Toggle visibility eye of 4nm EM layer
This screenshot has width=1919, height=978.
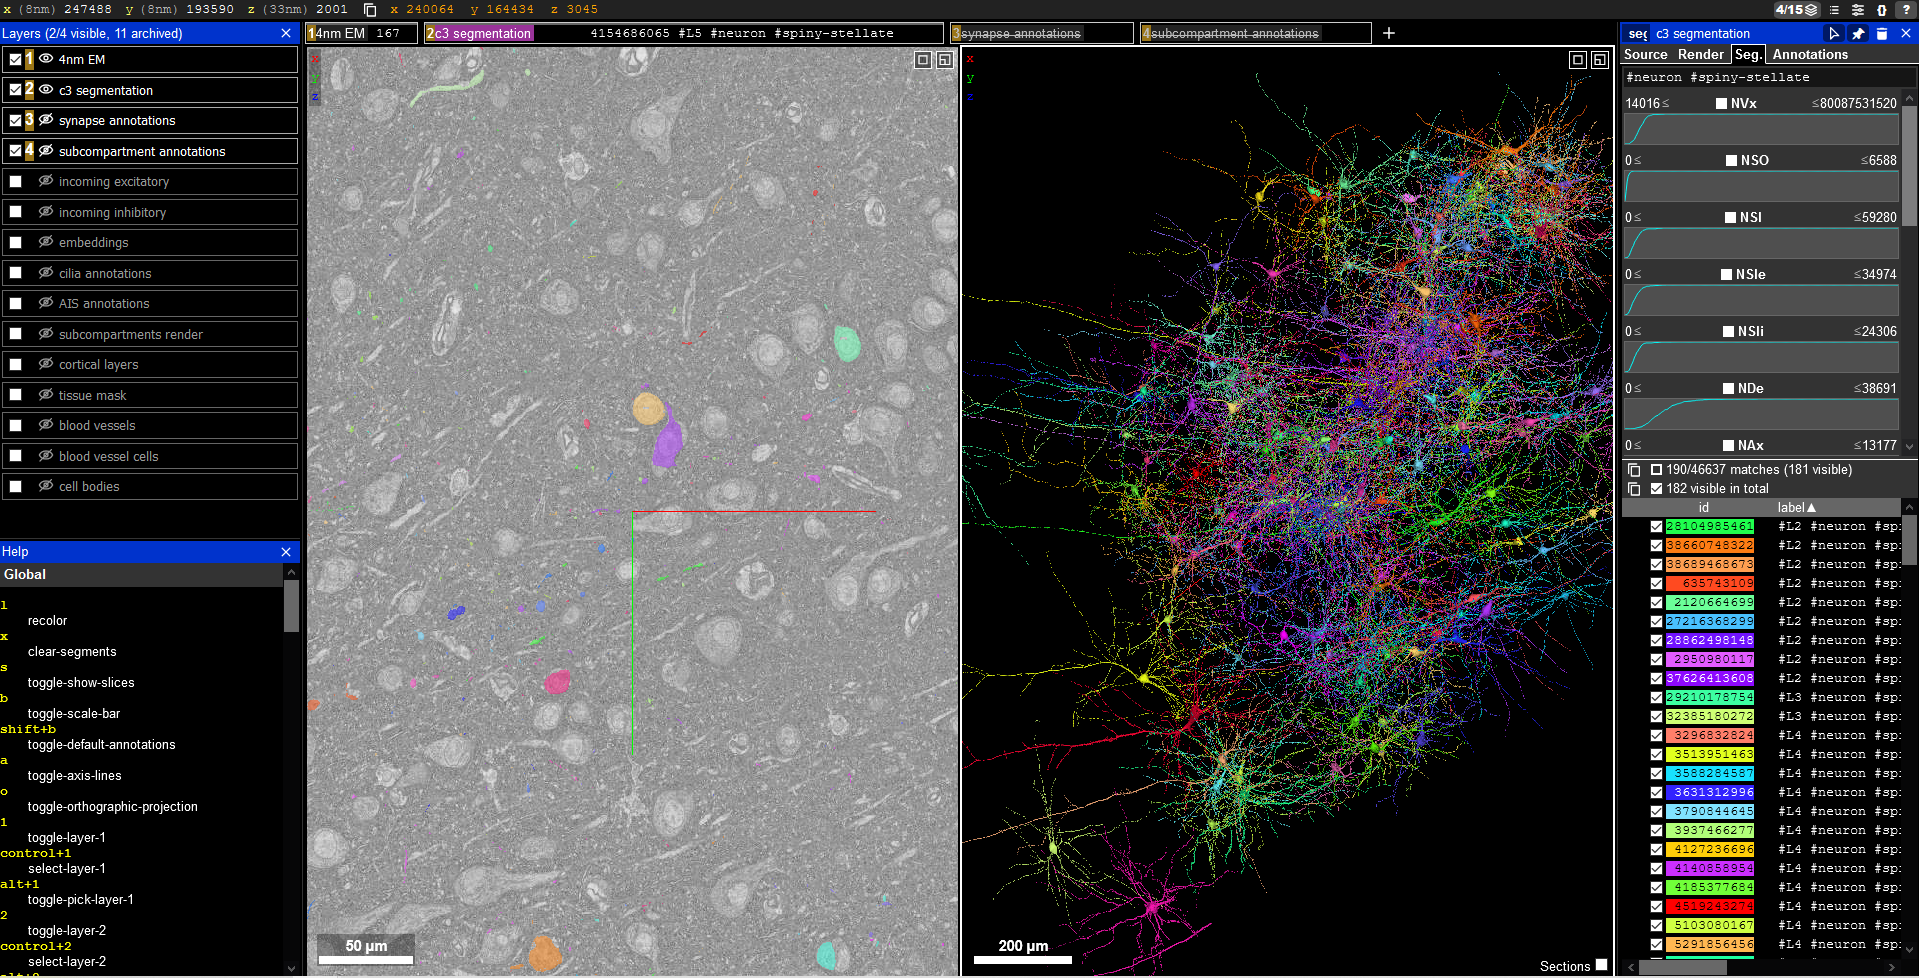click(46, 59)
